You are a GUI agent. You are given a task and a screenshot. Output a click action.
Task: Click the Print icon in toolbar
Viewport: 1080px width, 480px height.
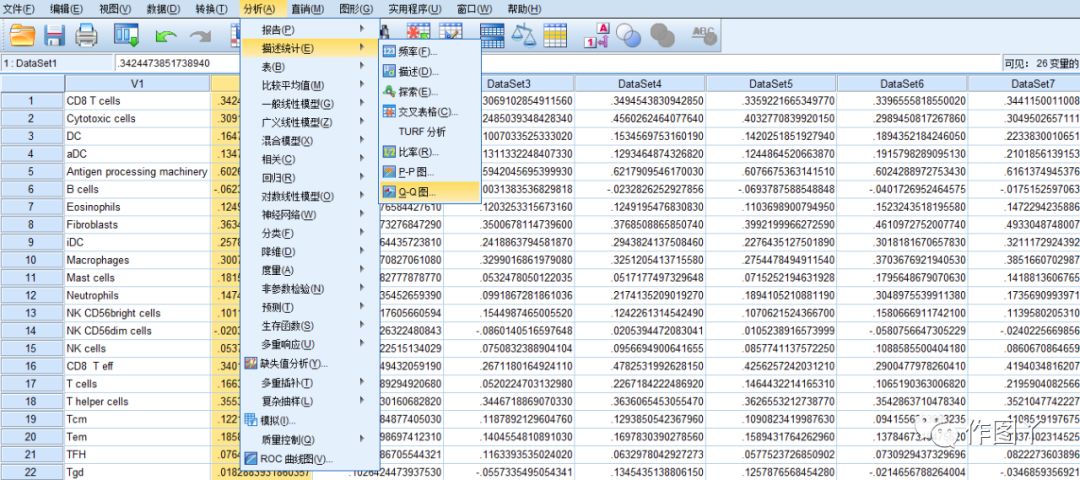(86, 34)
